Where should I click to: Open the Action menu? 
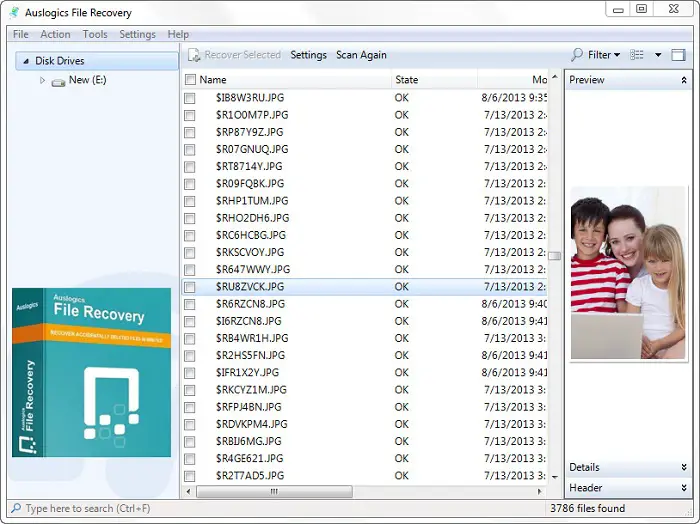[55, 34]
